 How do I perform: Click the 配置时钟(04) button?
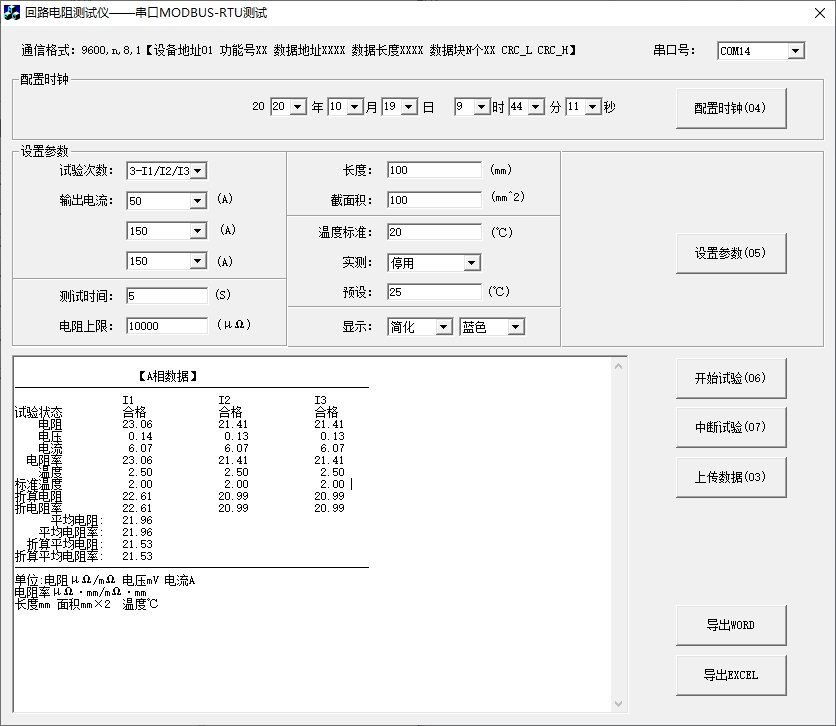click(x=730, y=108)
